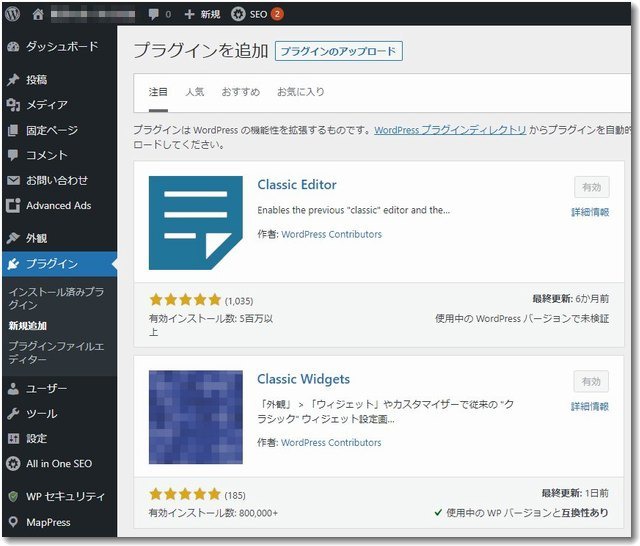Click the blurred site name in admin bar
Screen dimensions: 640x546
(93, 14)
